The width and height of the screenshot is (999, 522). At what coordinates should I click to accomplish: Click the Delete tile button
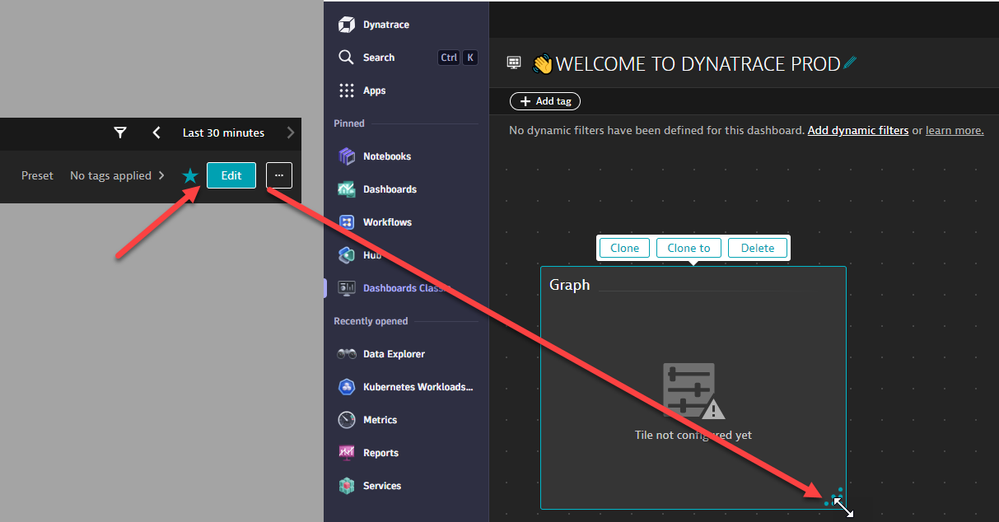coord(758,248)
